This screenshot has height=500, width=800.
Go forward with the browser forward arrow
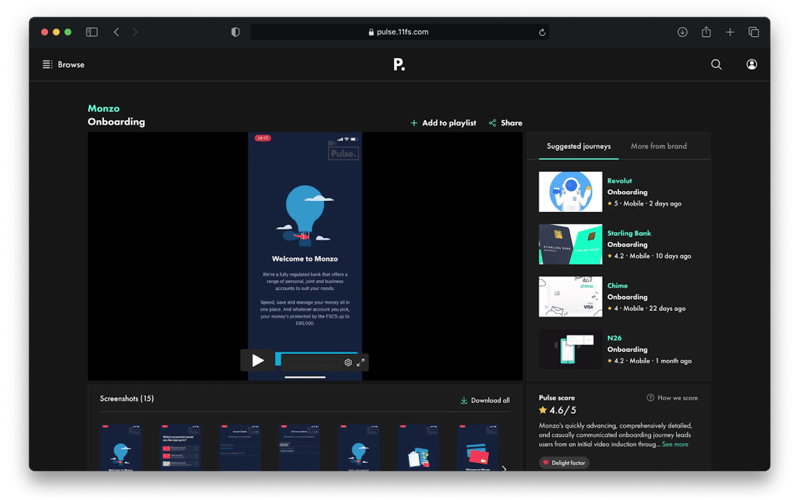(135, 32)
